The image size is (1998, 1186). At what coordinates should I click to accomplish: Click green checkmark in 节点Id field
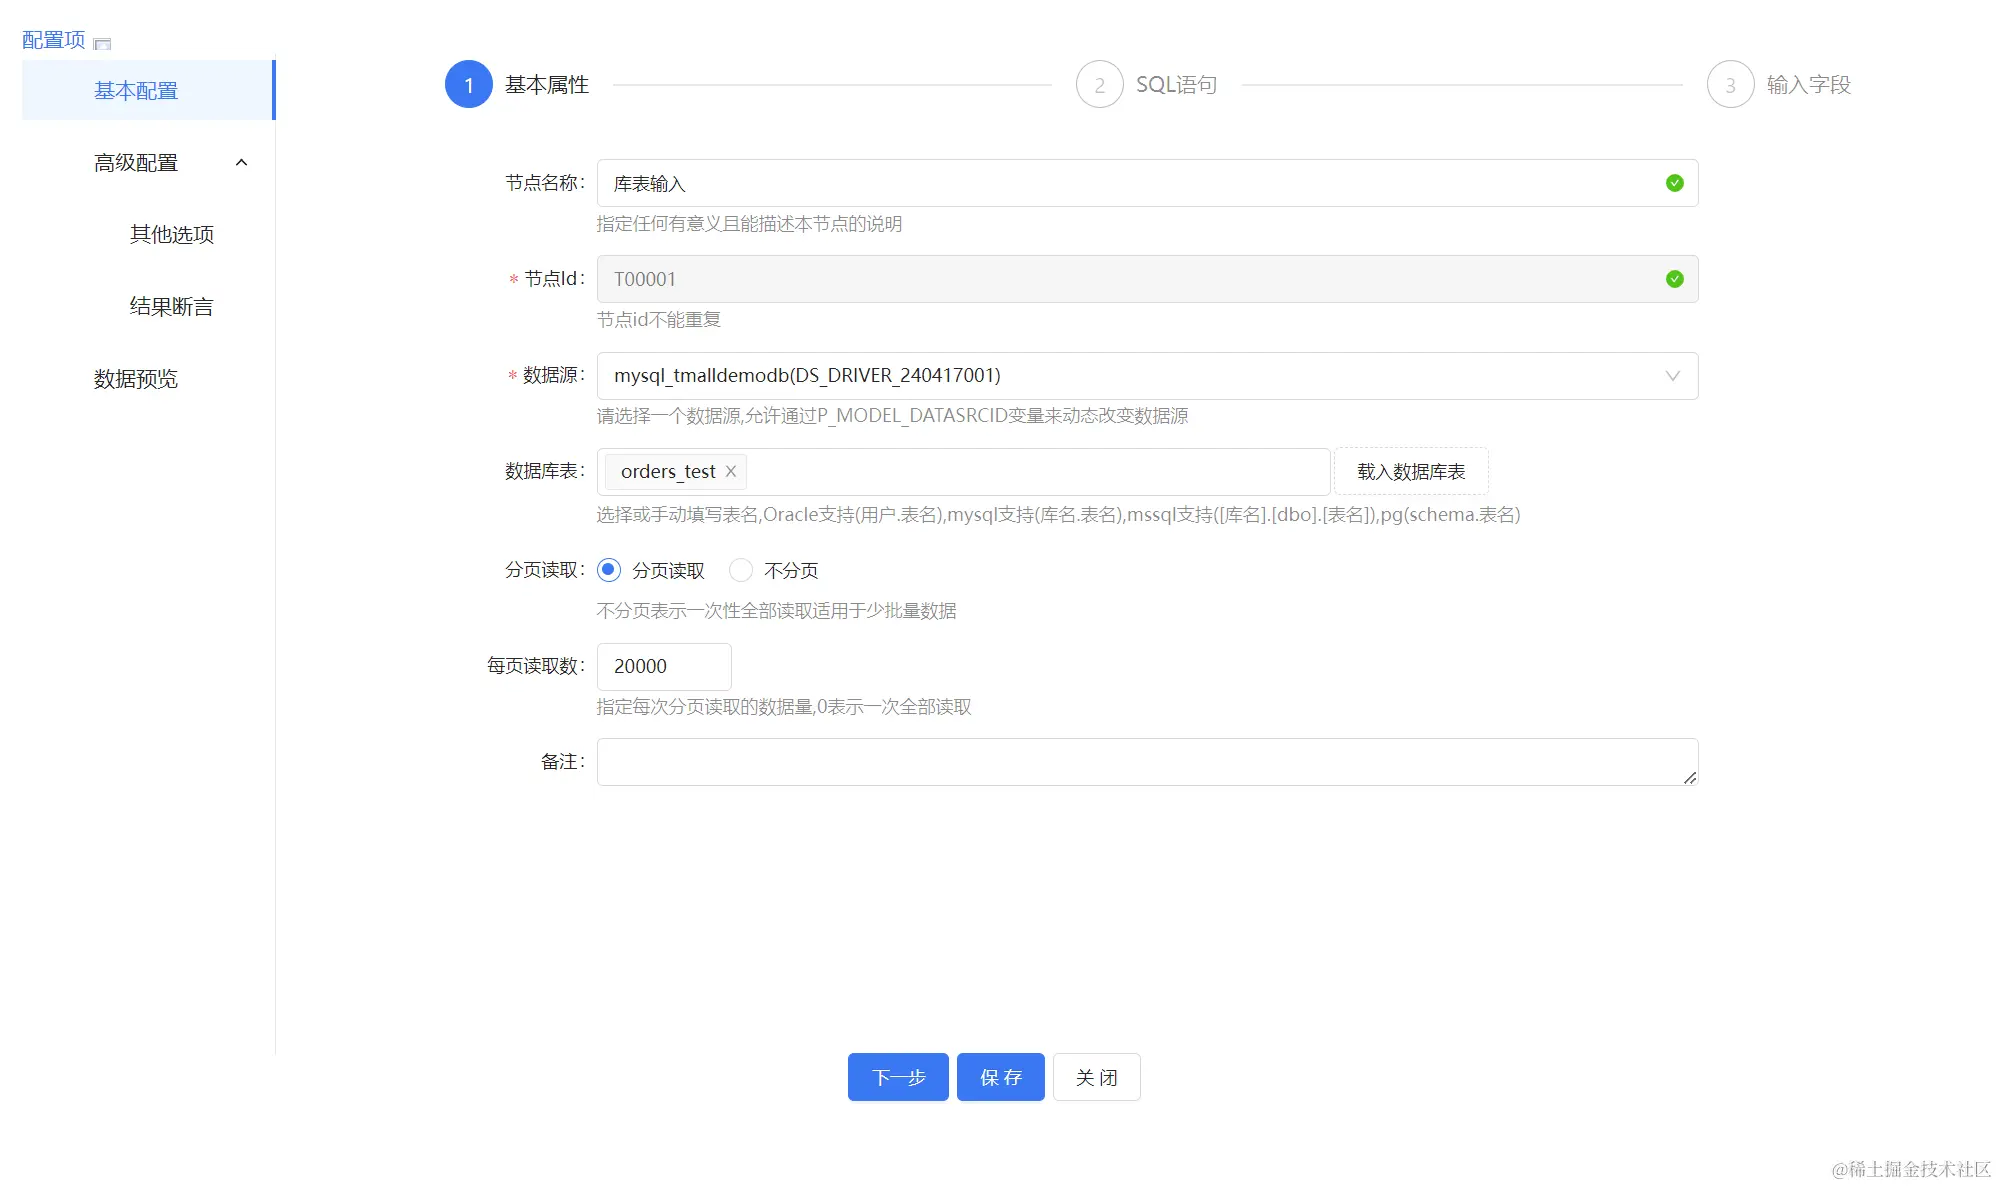1674,279
